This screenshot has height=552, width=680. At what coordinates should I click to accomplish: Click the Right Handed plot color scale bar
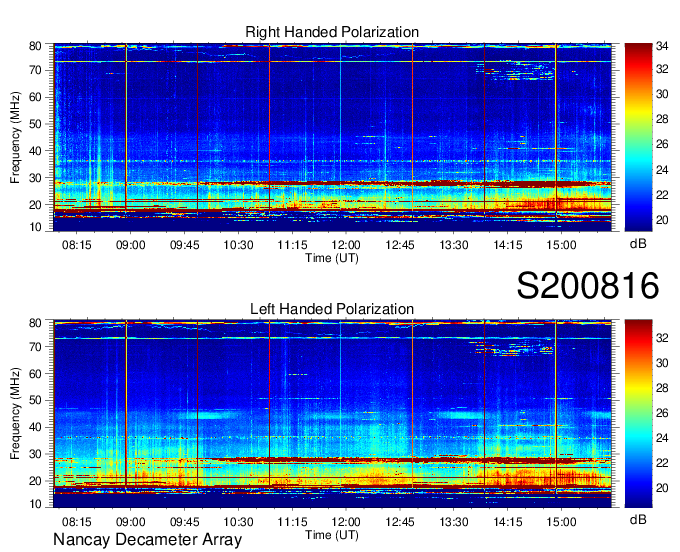tap(638, 137)
